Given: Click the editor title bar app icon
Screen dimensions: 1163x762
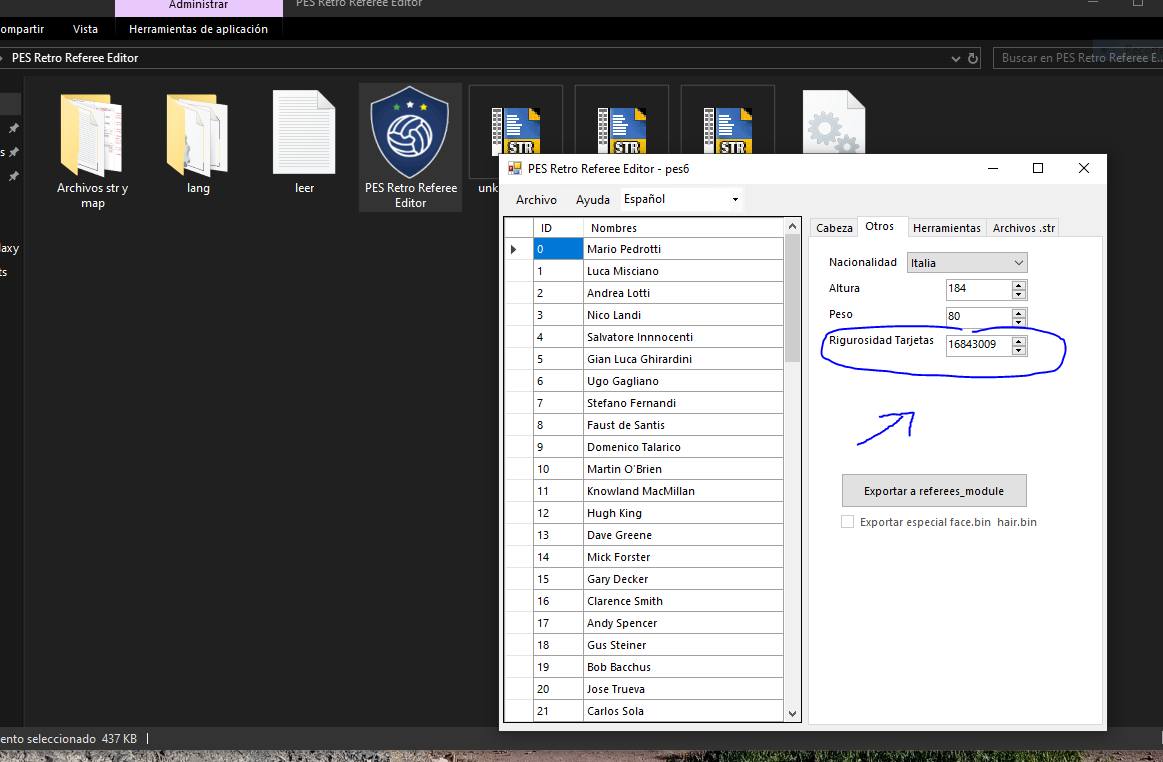Looking at the screenshot, I should 515,168.
